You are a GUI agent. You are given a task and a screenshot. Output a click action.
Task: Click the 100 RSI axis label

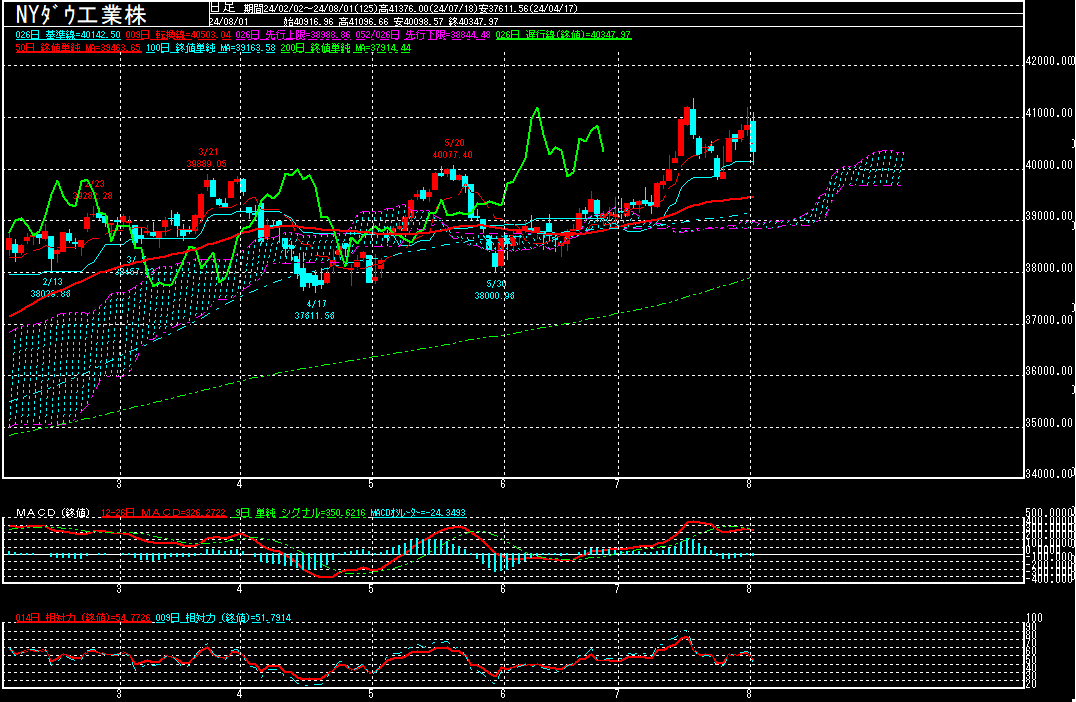coord(1034,618)
